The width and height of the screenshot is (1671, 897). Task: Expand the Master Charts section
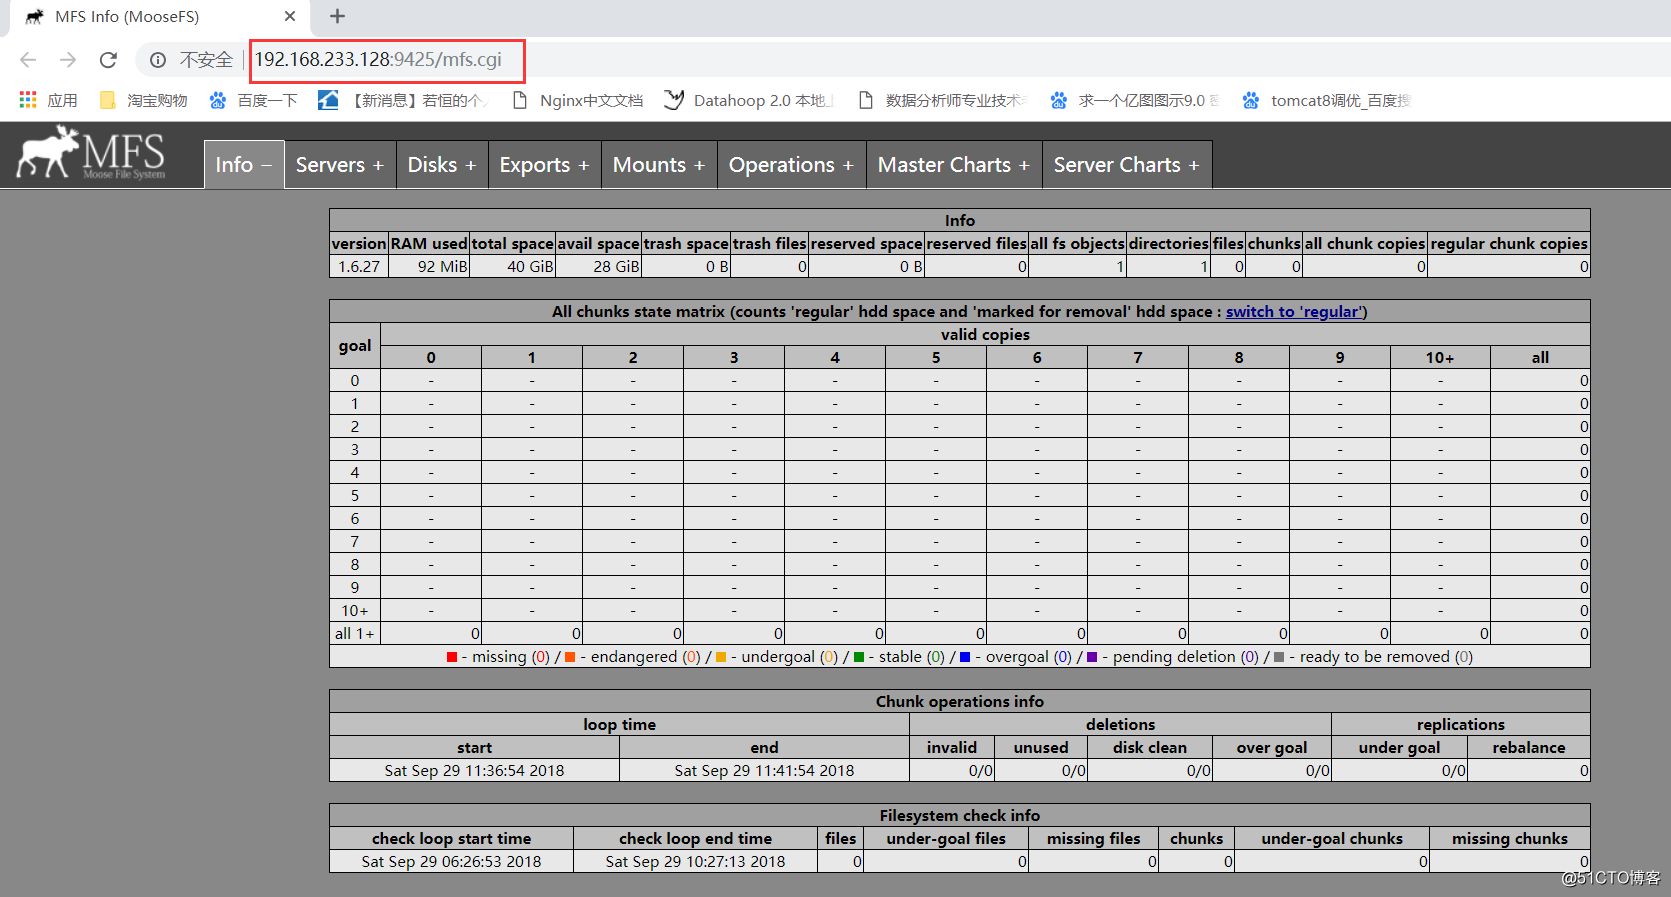(x=954, y=164)
